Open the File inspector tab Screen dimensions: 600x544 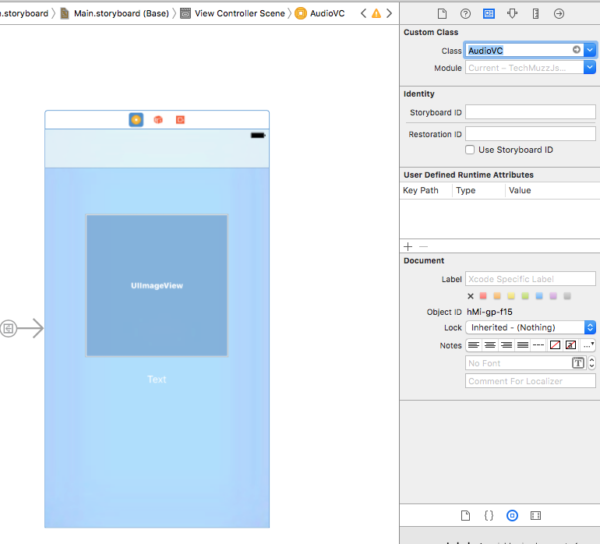pos(442,14)
